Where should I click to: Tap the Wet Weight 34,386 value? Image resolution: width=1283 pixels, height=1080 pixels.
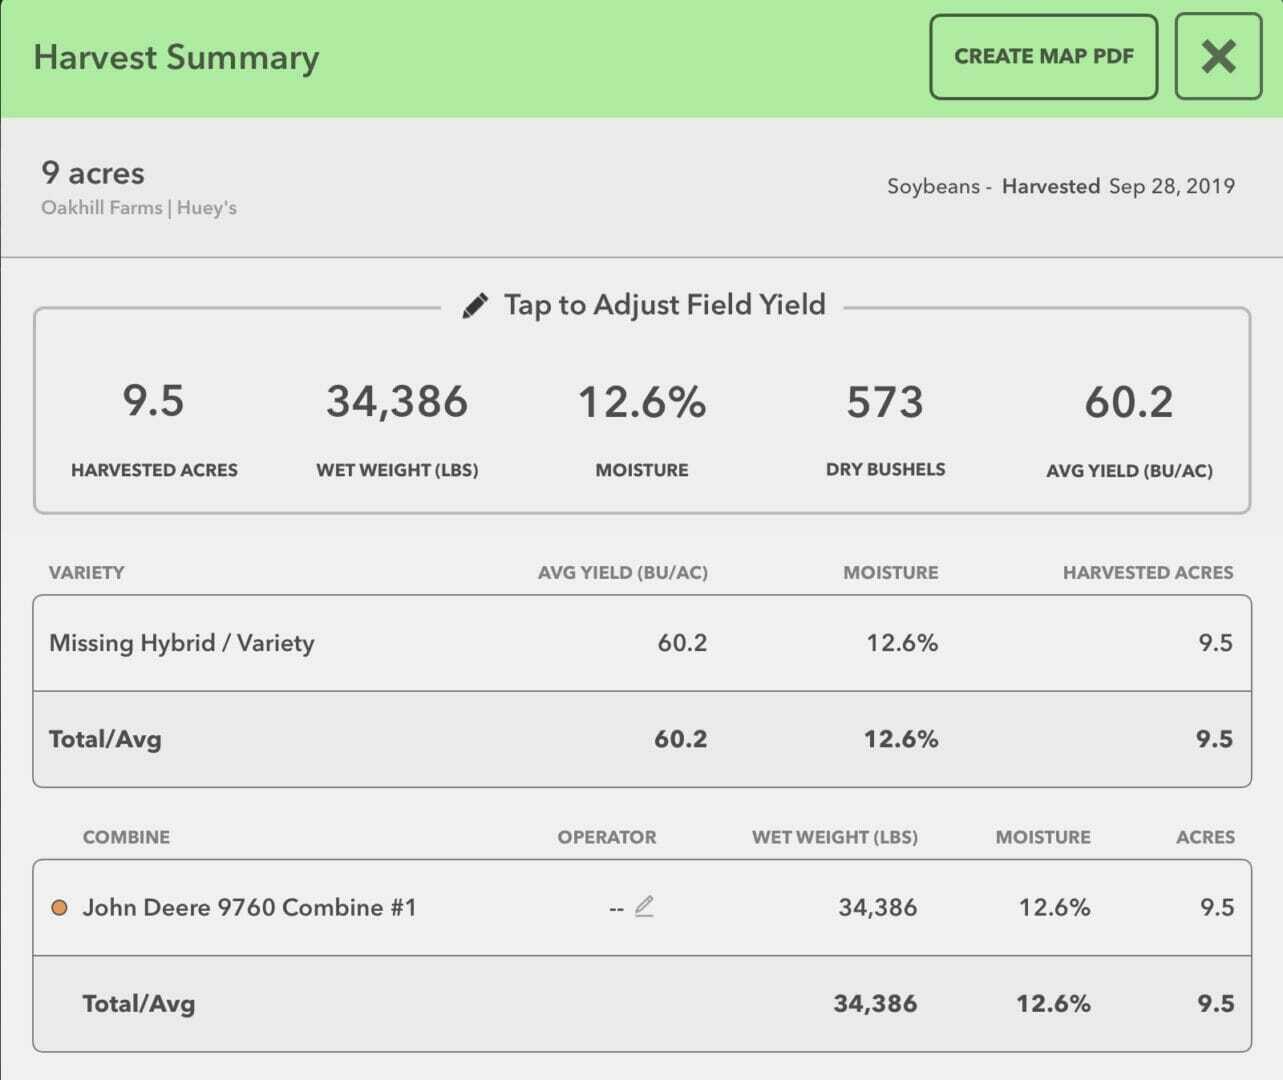coord(397,402)
